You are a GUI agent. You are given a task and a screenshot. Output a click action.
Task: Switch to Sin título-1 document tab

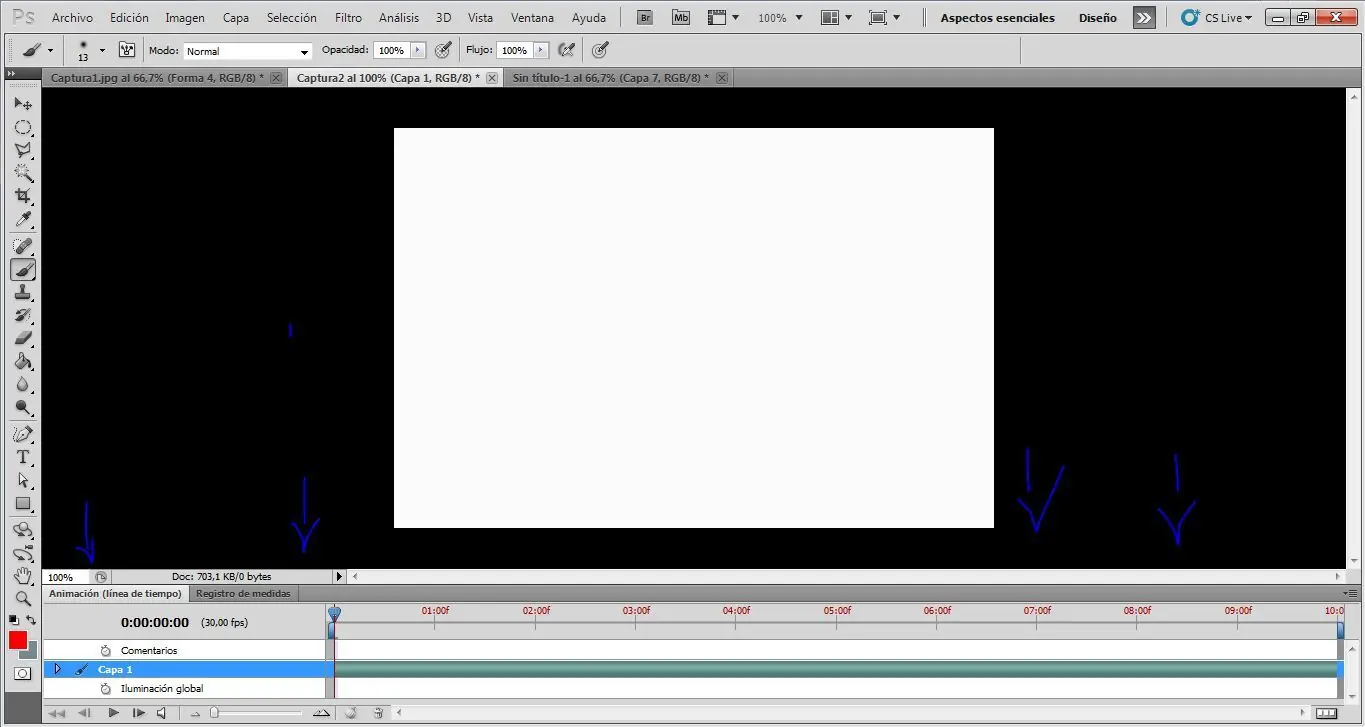609,78
